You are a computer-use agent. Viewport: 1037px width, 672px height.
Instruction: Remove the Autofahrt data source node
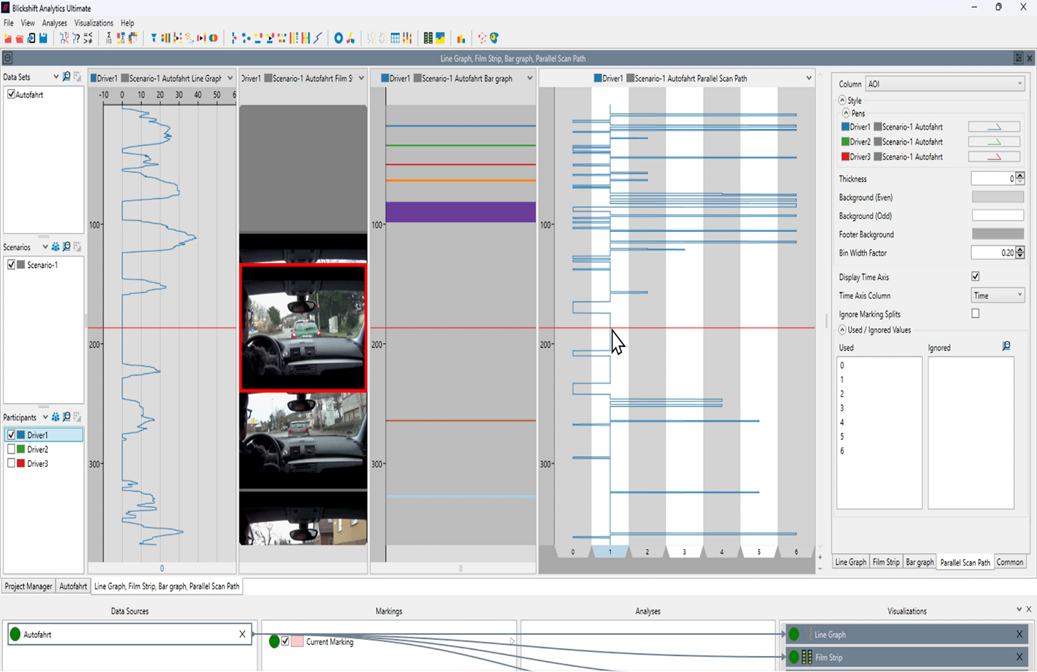click(242, 634)
